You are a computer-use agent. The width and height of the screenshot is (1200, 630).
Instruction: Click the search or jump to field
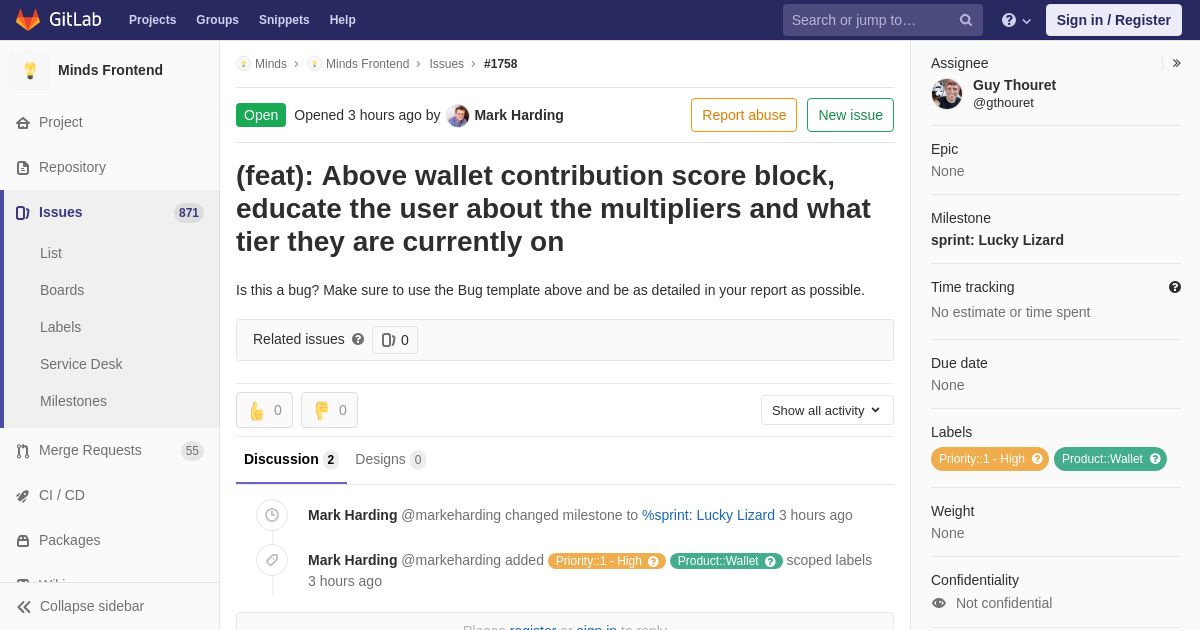click(x=870, y=20)
